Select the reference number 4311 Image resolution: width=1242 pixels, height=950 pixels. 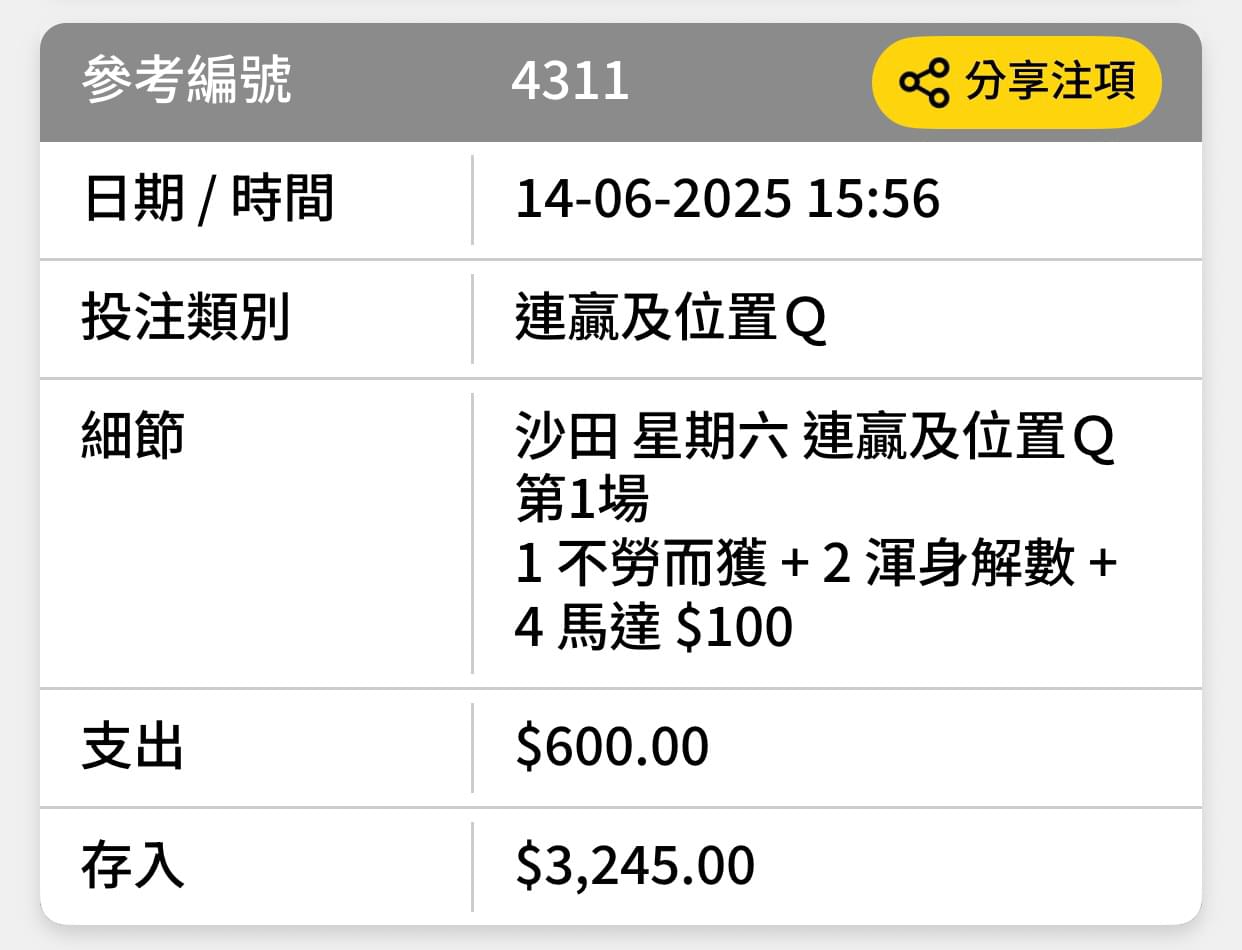click(x=570, y=82)
